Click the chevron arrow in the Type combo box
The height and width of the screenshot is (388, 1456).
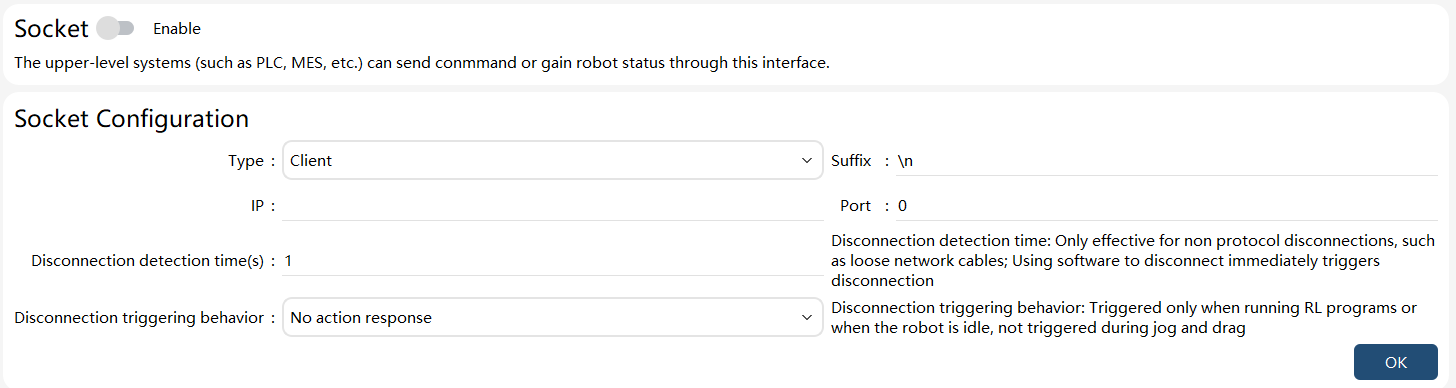pos(807,161)
